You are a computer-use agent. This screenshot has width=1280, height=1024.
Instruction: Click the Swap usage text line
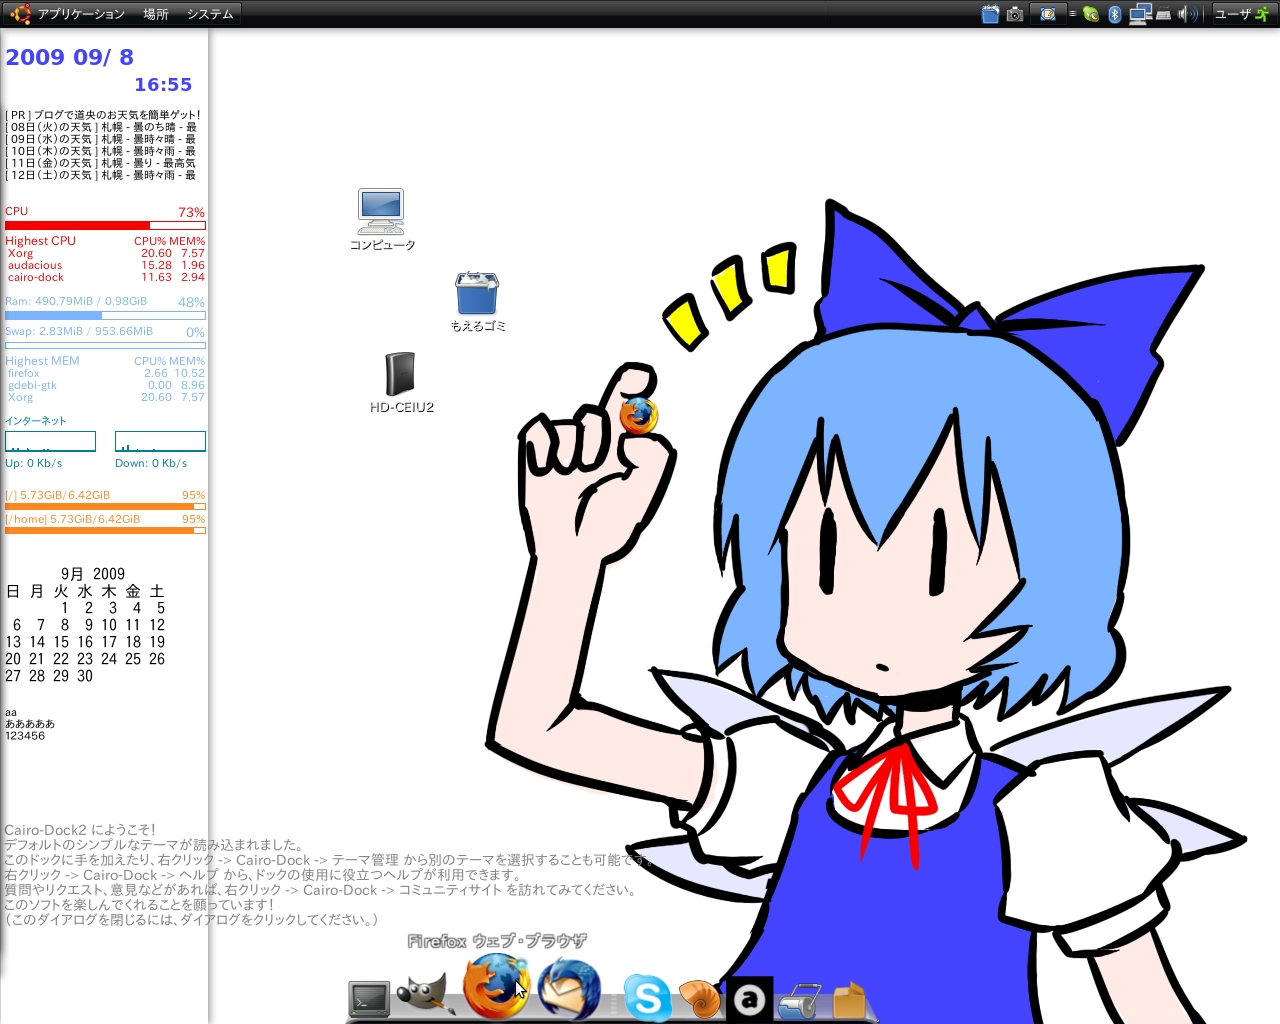pyautogui.click(x=79, y=332)
